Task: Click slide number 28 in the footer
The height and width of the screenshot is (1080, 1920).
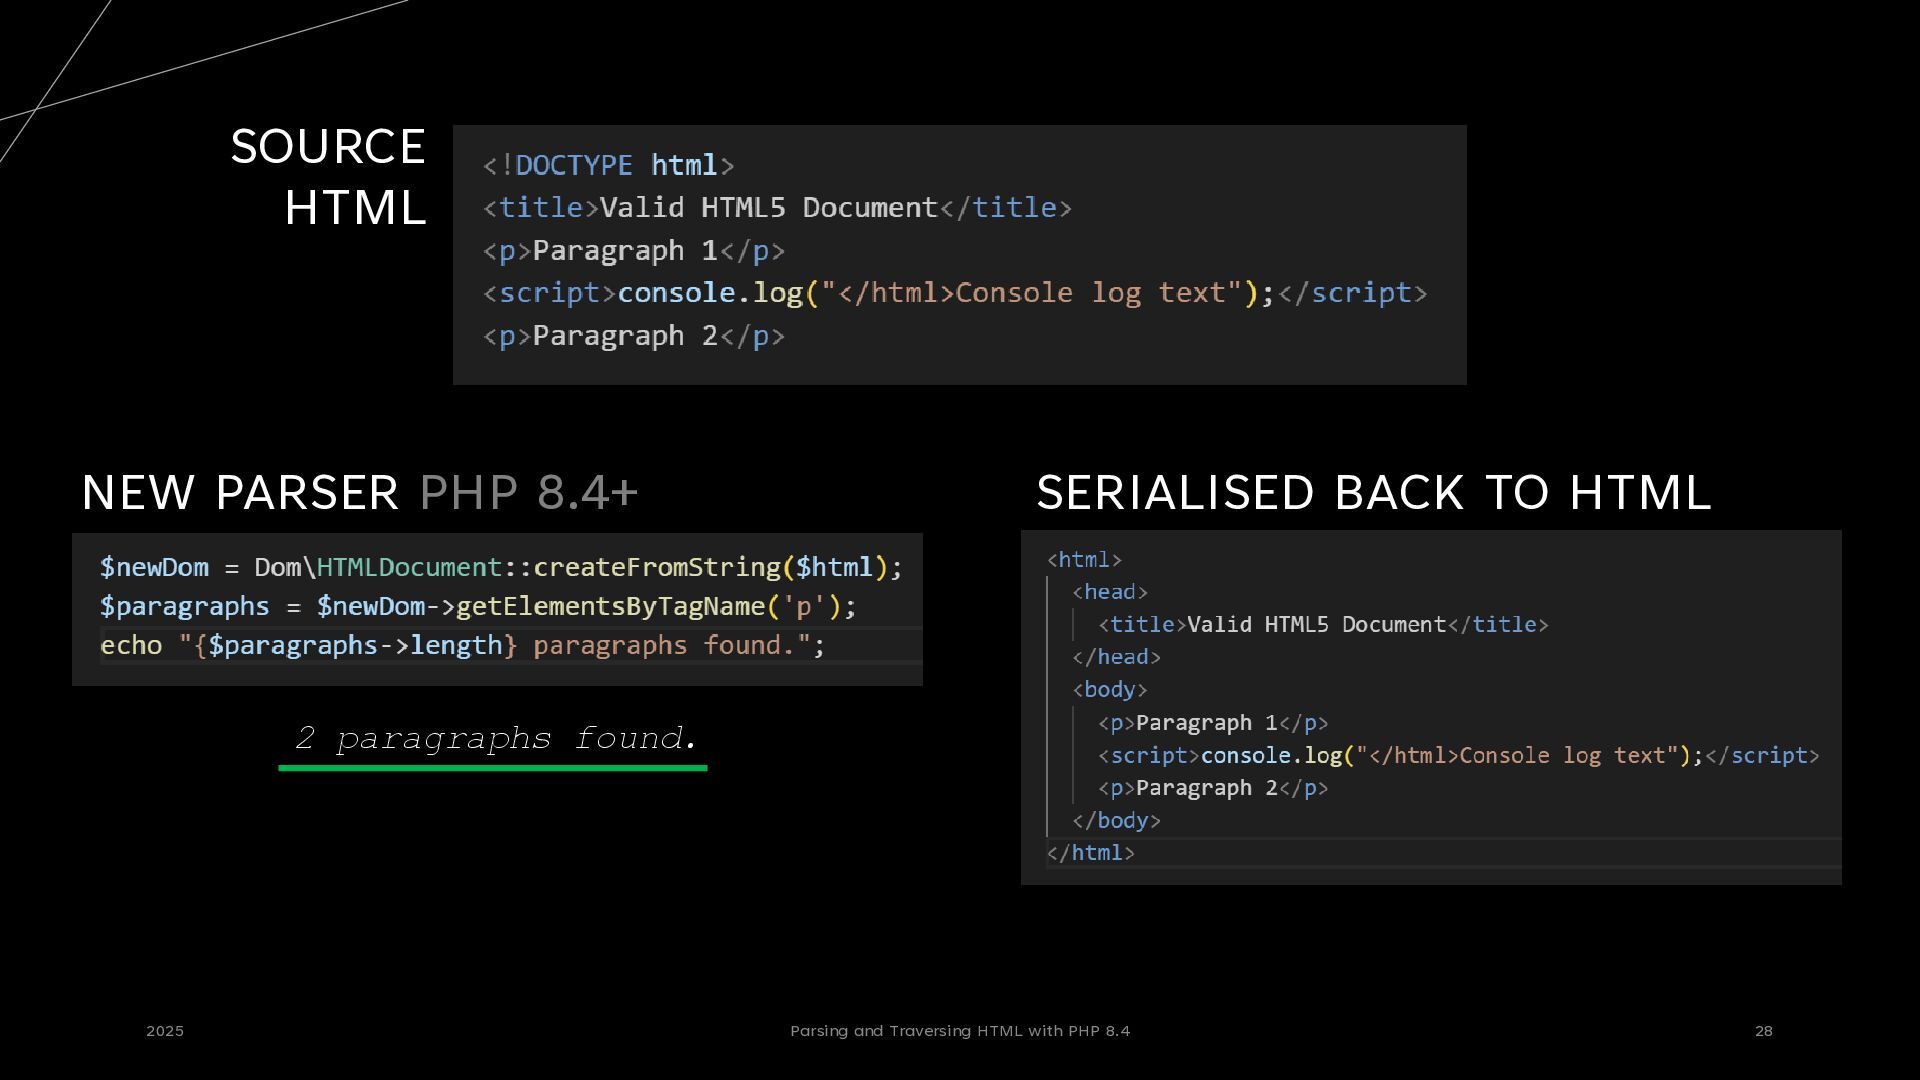Action: (x=1764, y=1031)
